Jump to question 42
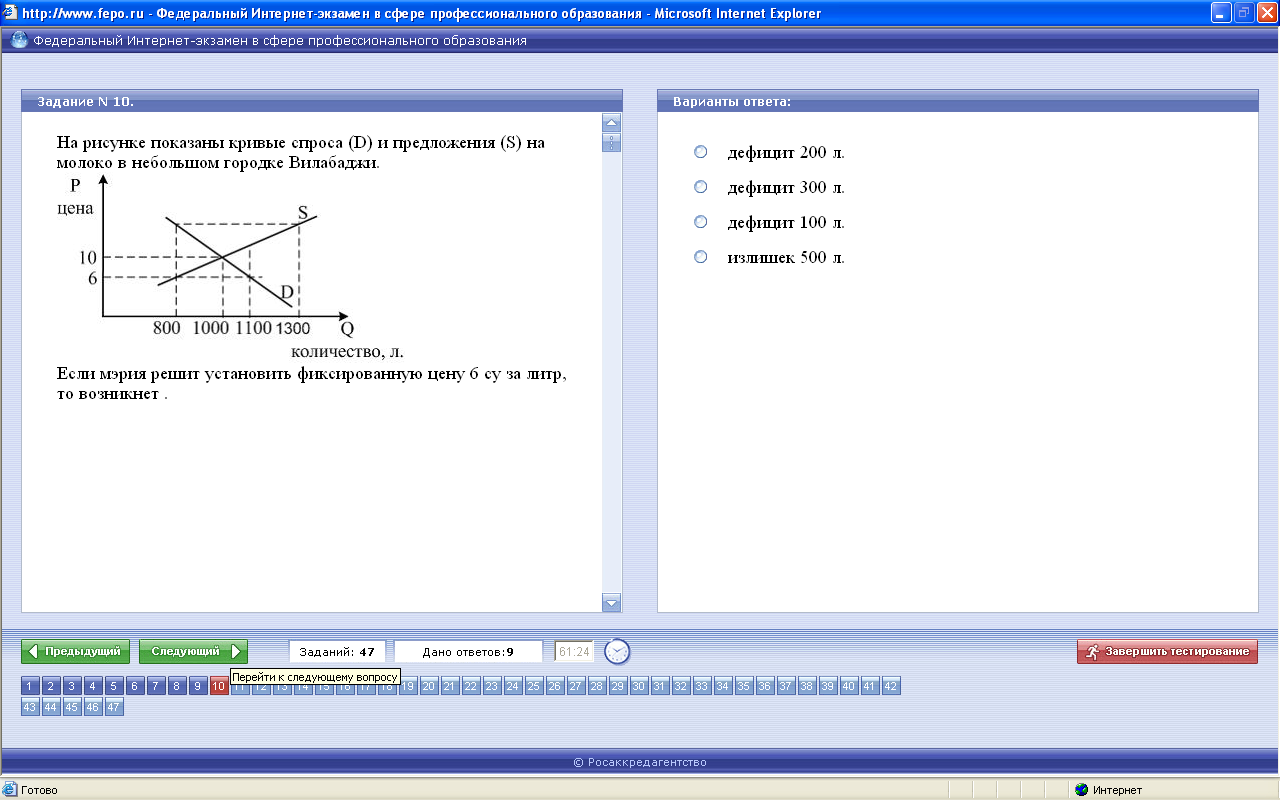The height and width of the screenshot is (800, 1280). (891, 686)
